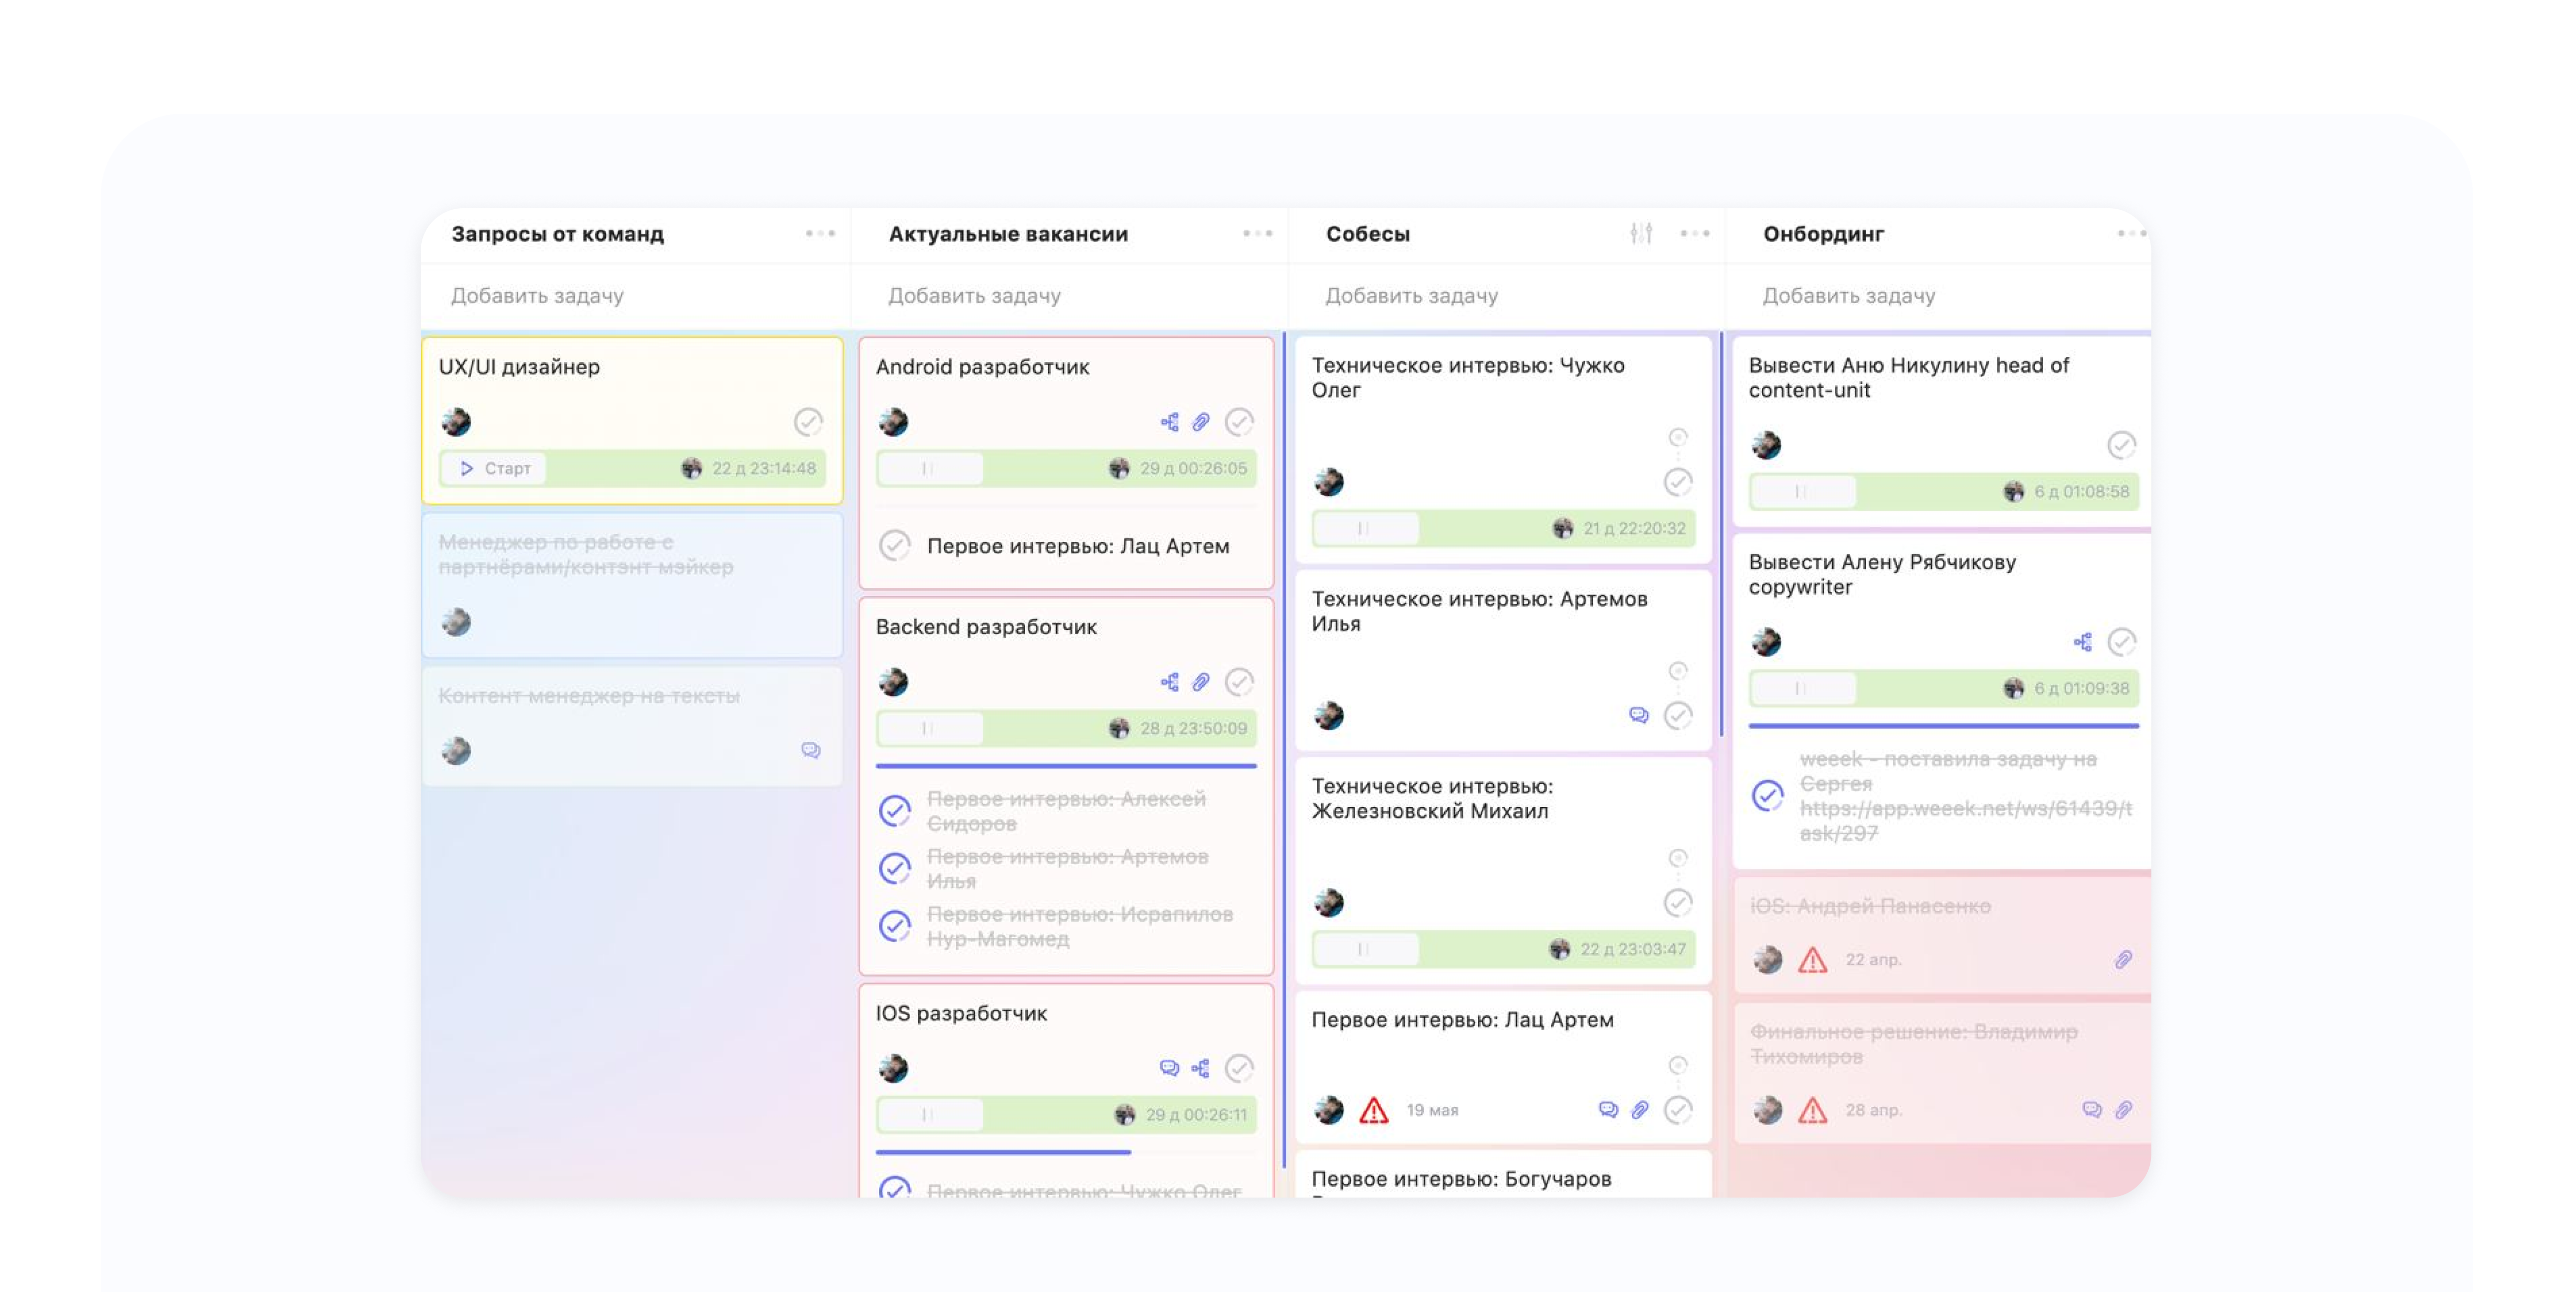Click attachment paperclip on Backend разработчик card

coord(1201,682)
